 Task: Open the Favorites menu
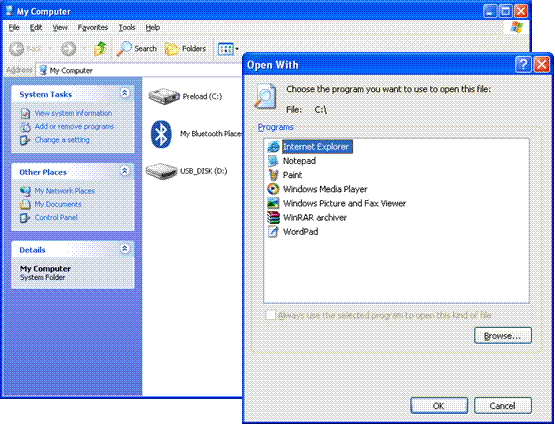pyautogui.click(x=93, y=28)
